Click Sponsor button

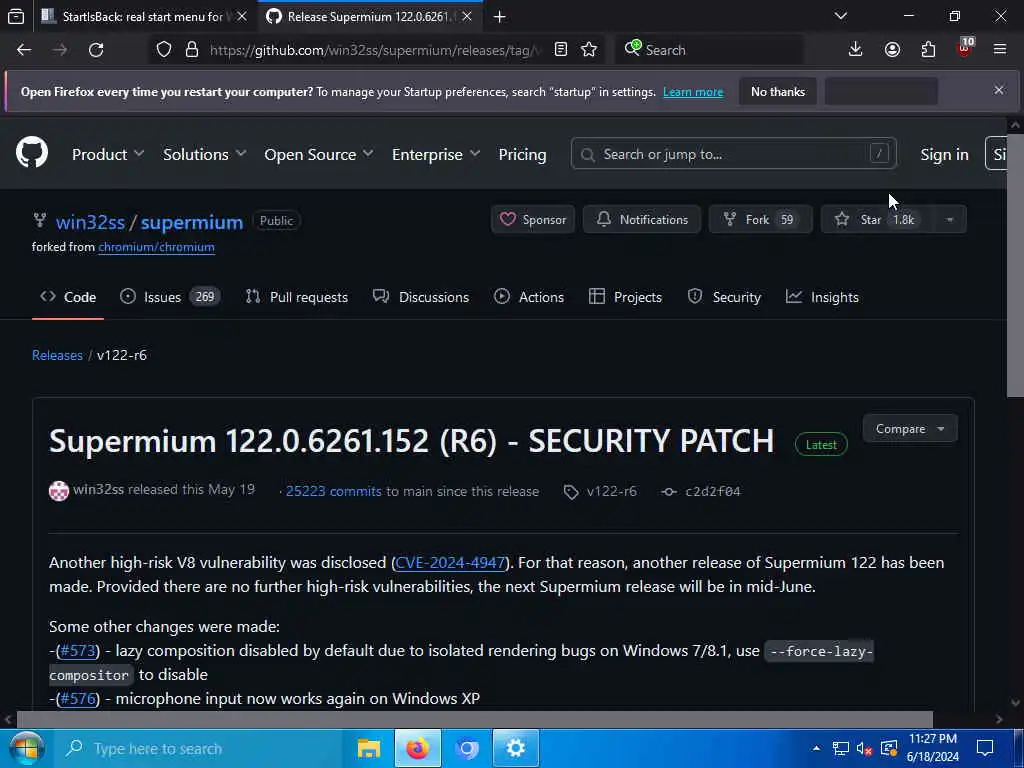point(533,219)
